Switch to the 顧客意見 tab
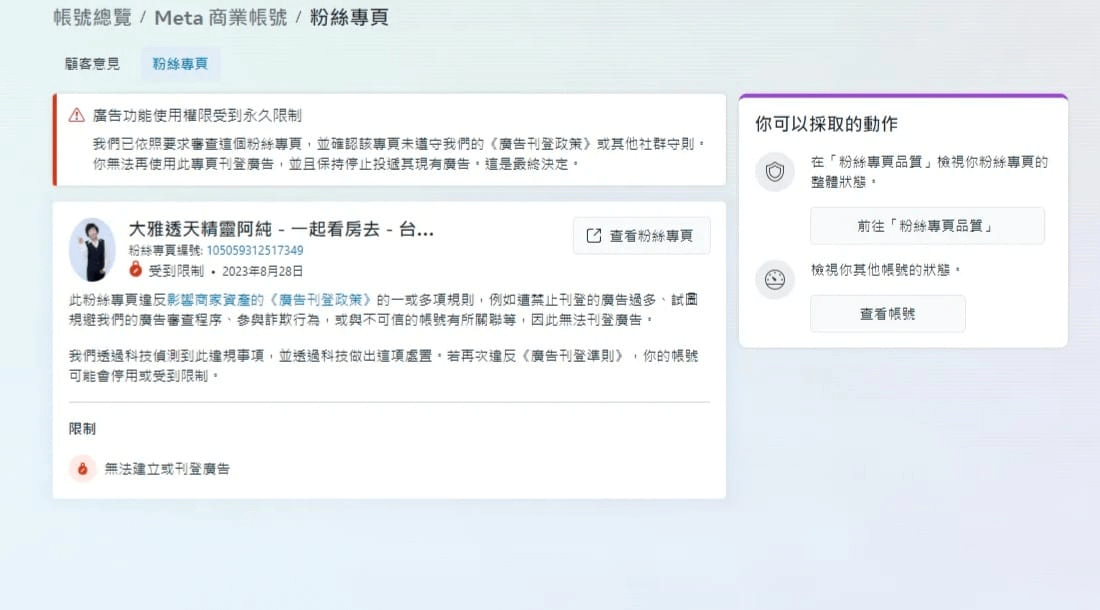Screen dimensions: 1100x610 pyautogui.click(x=93, y=64)
